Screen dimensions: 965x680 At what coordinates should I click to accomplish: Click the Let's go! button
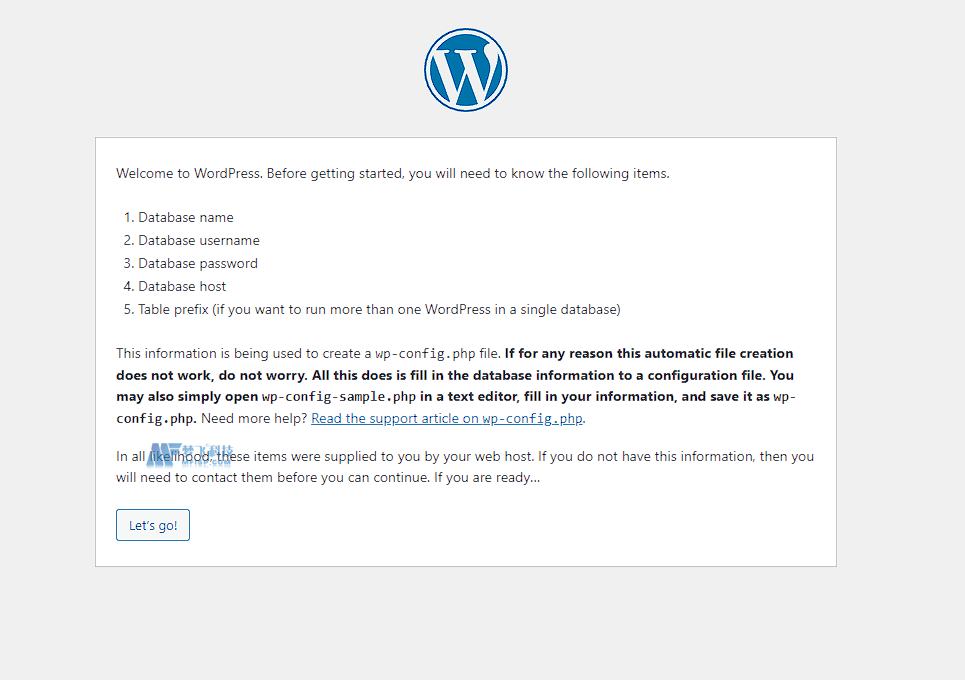click(x=153, y=525)
